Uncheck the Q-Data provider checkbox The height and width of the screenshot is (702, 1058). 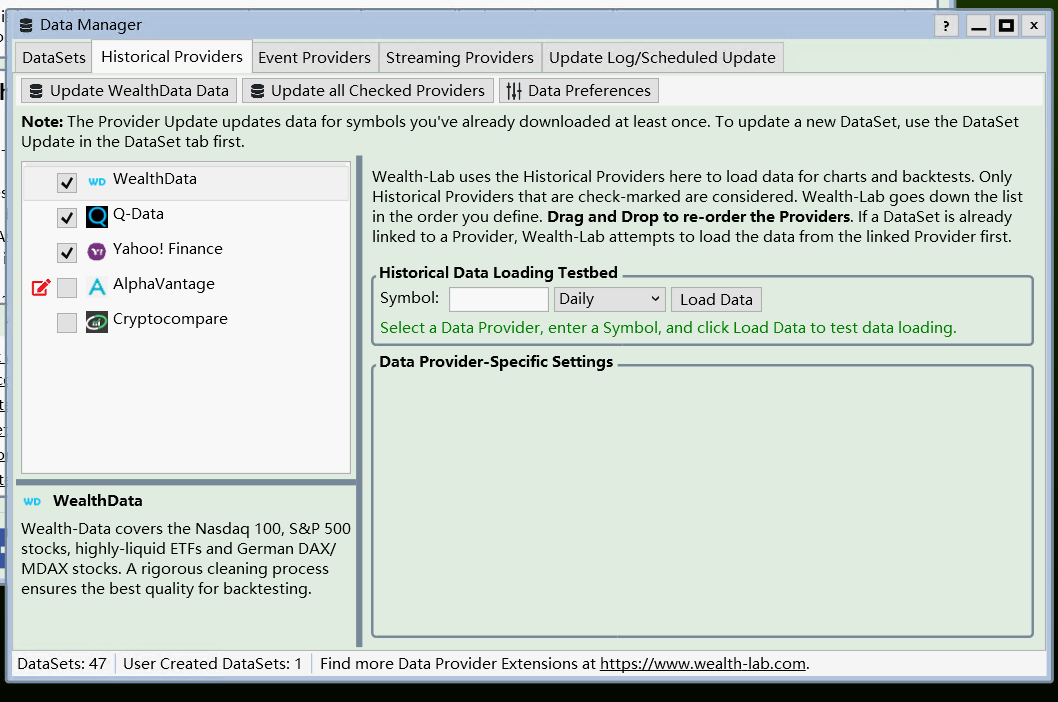pyautogui.click(x=66, y=218)
